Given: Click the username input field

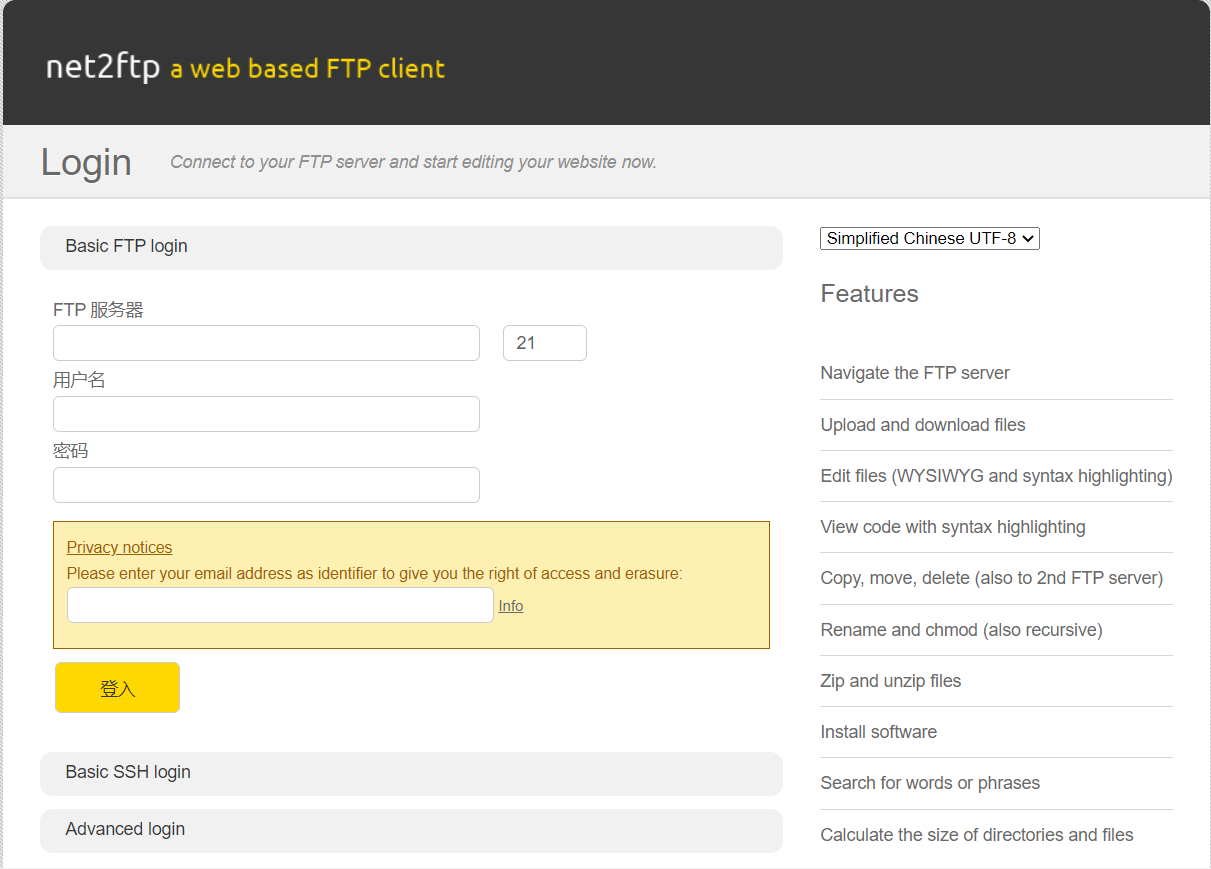Looking at the screenshot, I should (x=266, y=414).
